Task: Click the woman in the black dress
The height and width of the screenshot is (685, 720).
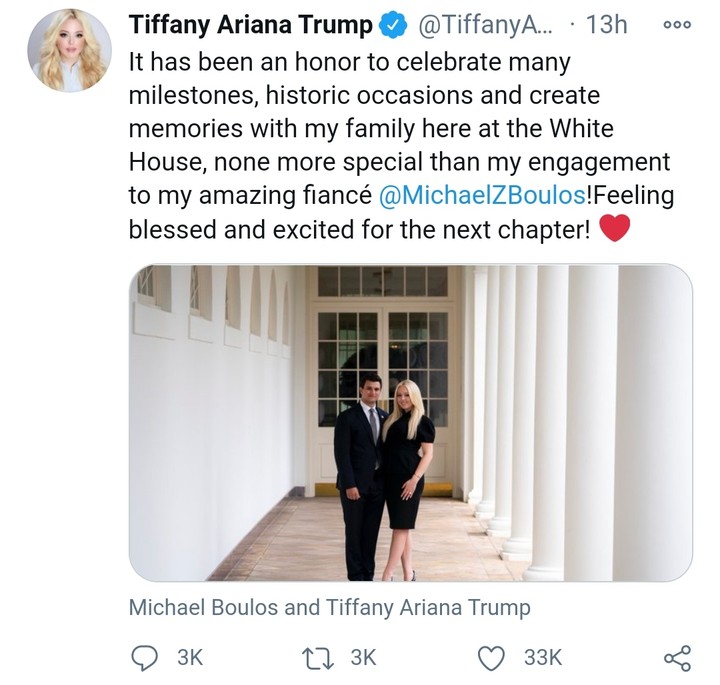Action: (x=406, y=480)
